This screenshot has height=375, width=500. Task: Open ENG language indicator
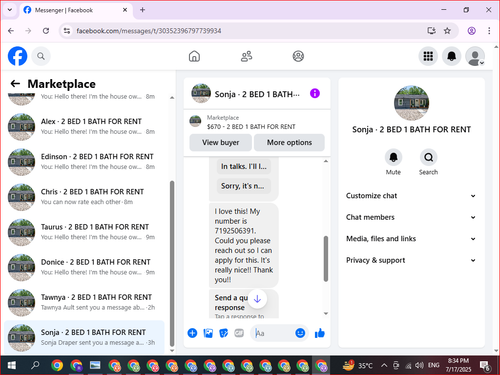[433, 365]
